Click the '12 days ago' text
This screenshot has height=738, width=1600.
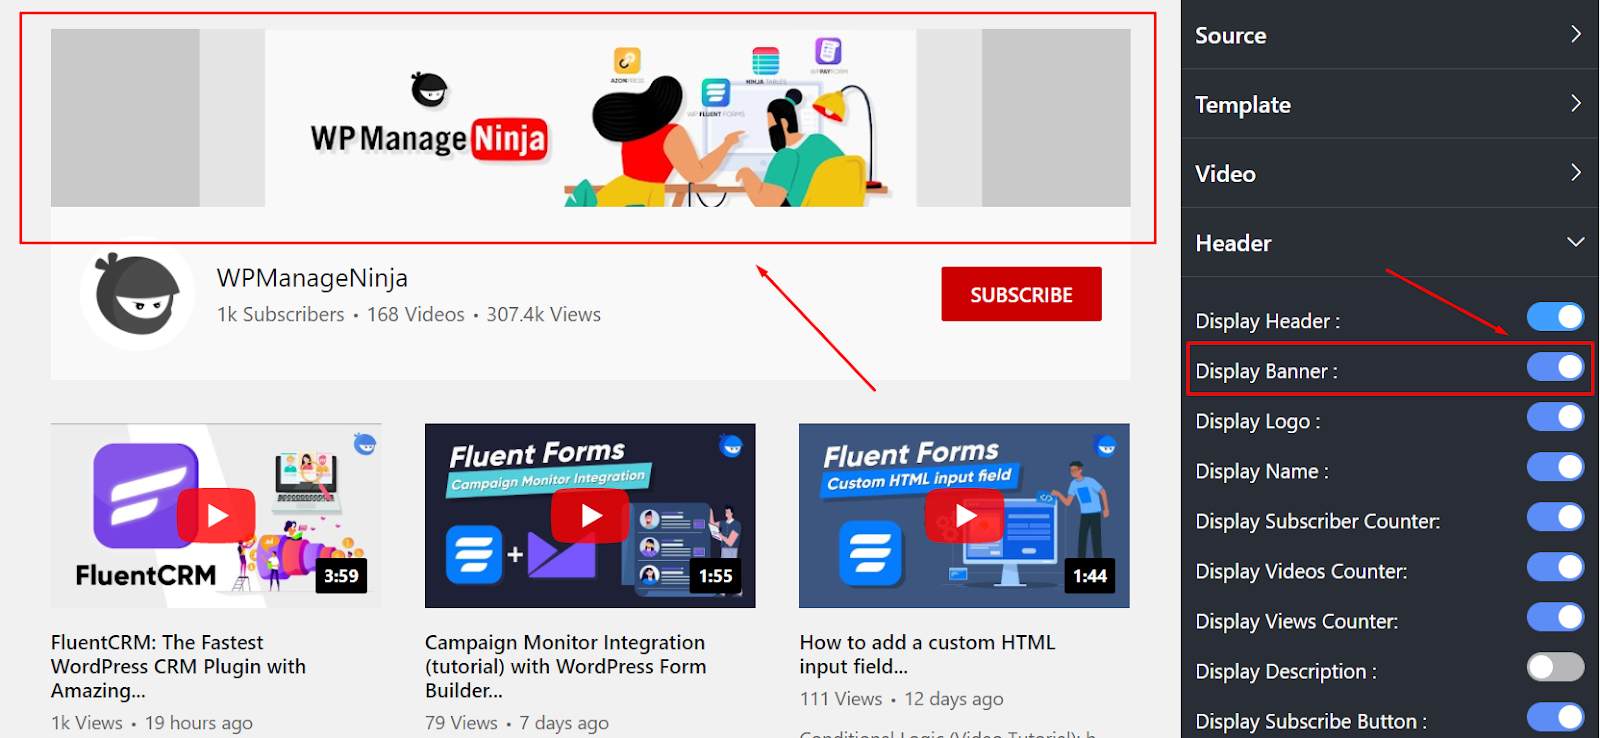954,699
